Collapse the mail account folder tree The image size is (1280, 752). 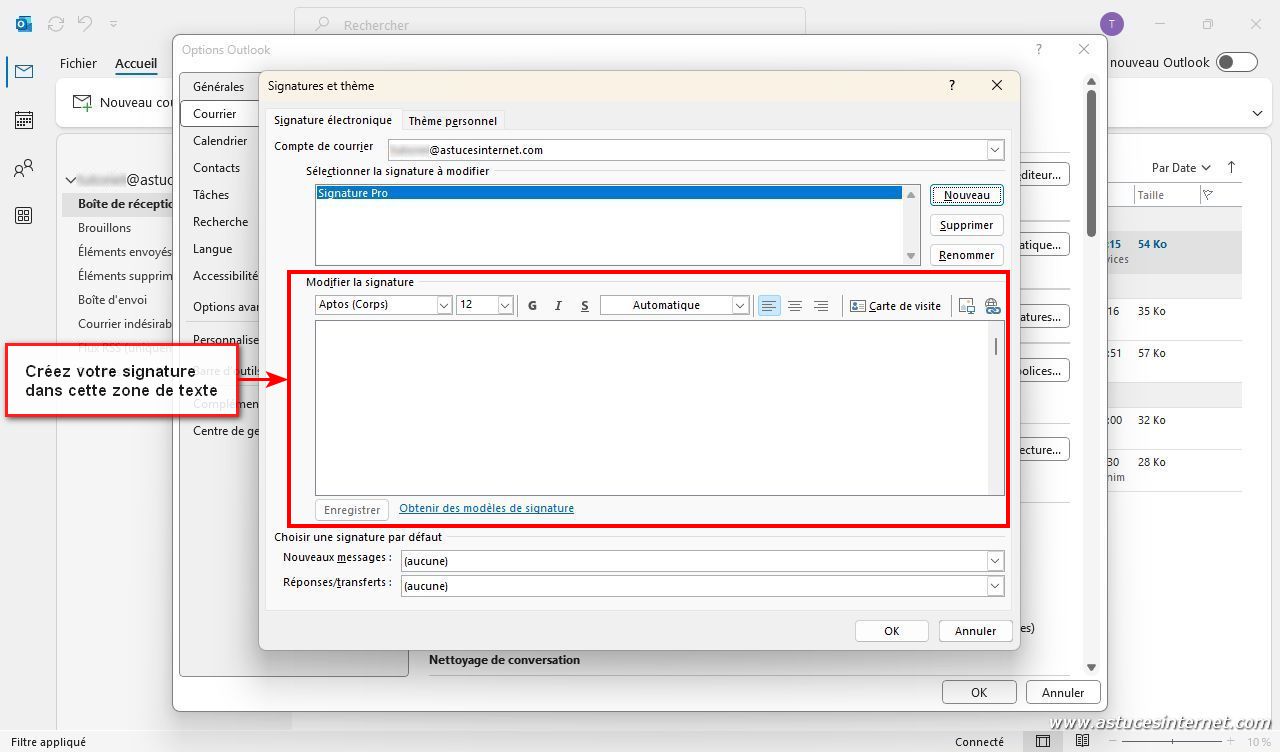(70, 180)
